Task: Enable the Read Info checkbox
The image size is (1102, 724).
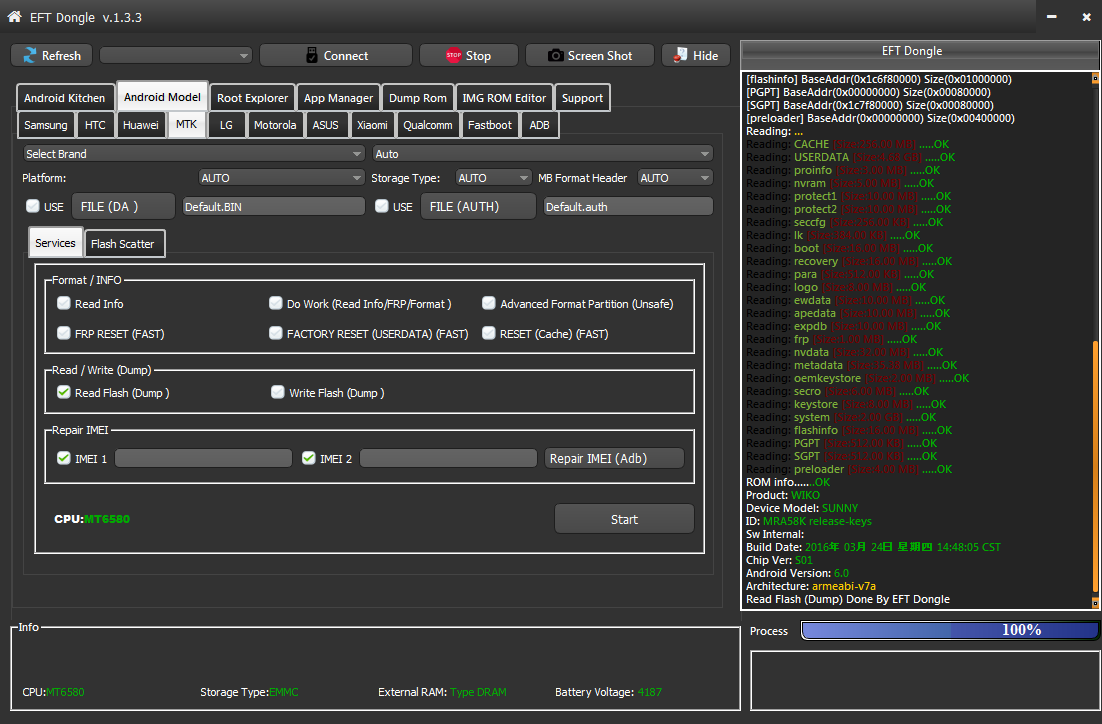Action: coord(64,303)
